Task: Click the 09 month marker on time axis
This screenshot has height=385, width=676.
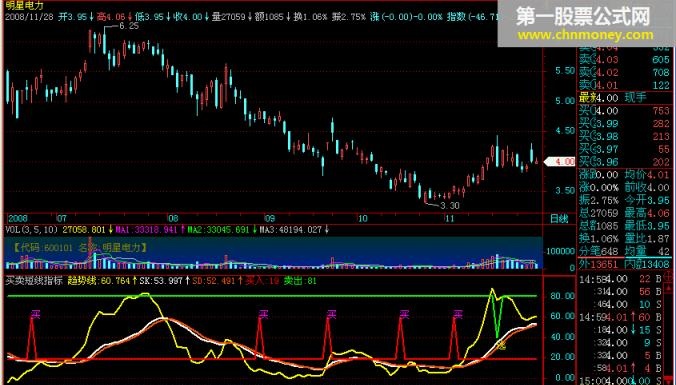Action: click(270, 219)
